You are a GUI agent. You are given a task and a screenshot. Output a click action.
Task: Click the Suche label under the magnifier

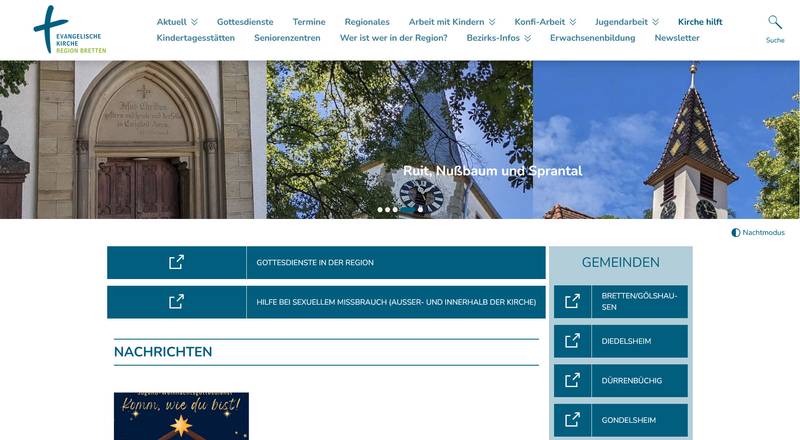(x=775, y=40)
